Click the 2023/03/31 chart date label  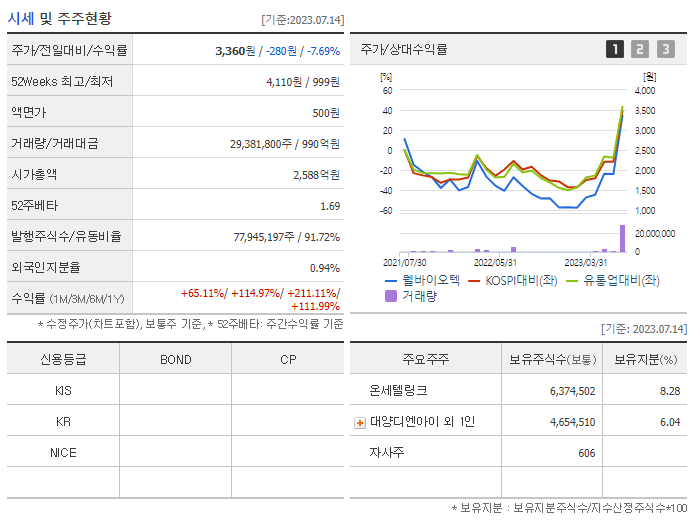coord(586,262)
